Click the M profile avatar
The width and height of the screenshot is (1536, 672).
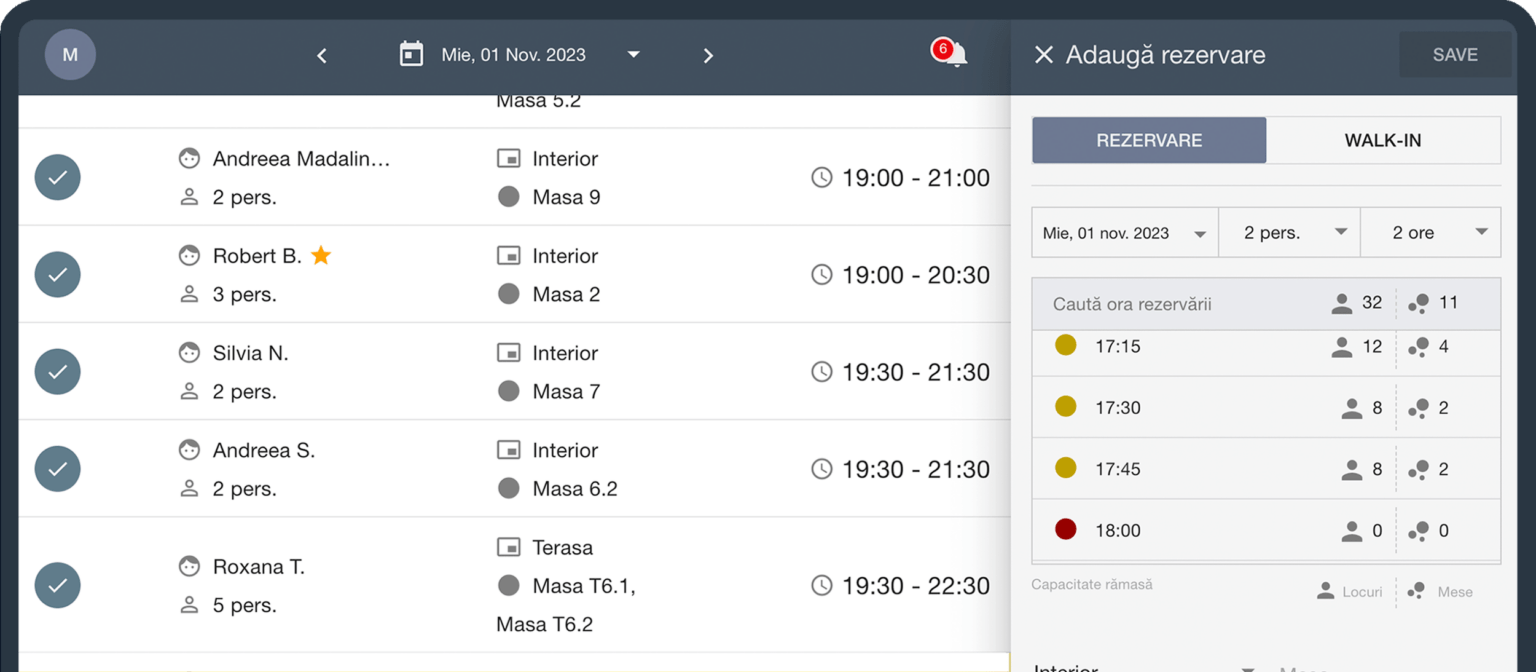(x=70, y=55)
